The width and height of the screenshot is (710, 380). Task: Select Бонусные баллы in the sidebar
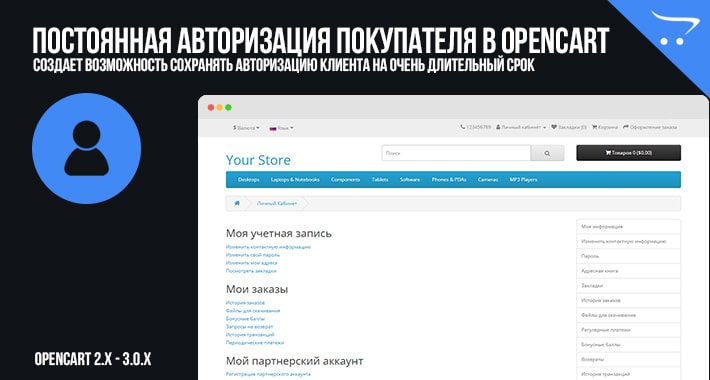[x=628, y=345]
